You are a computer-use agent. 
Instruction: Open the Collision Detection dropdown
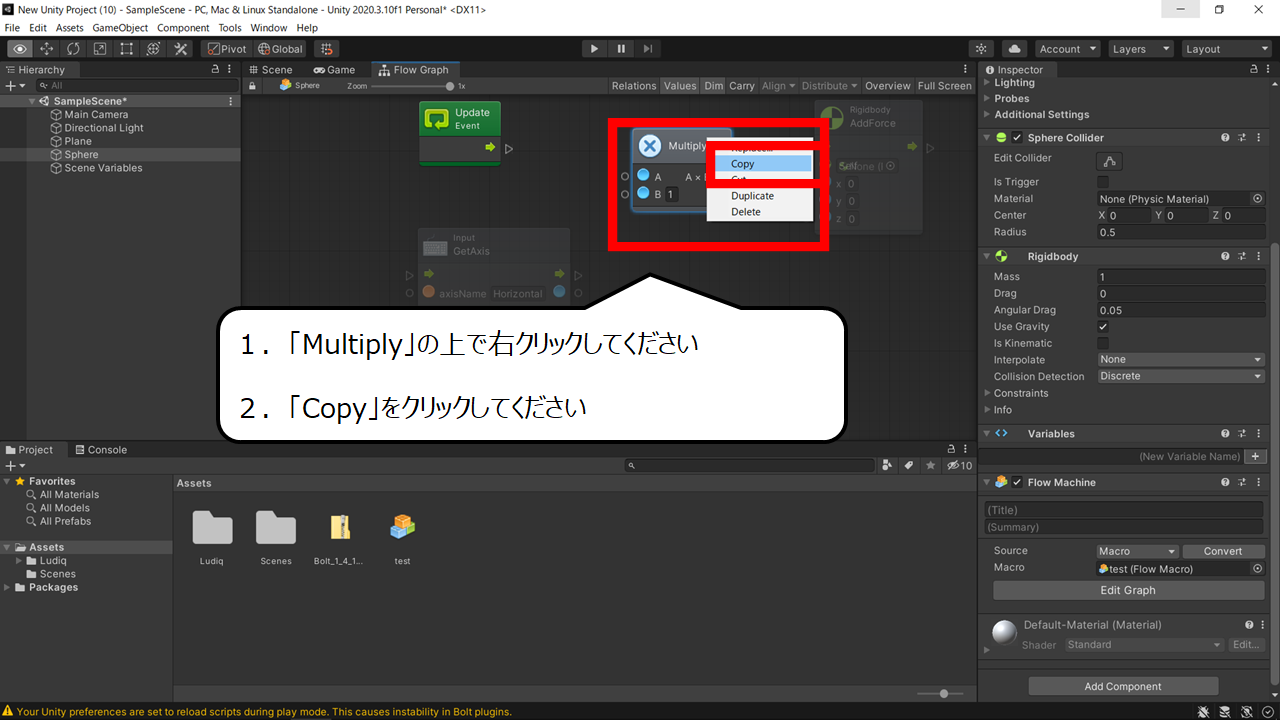point(1181,377)
